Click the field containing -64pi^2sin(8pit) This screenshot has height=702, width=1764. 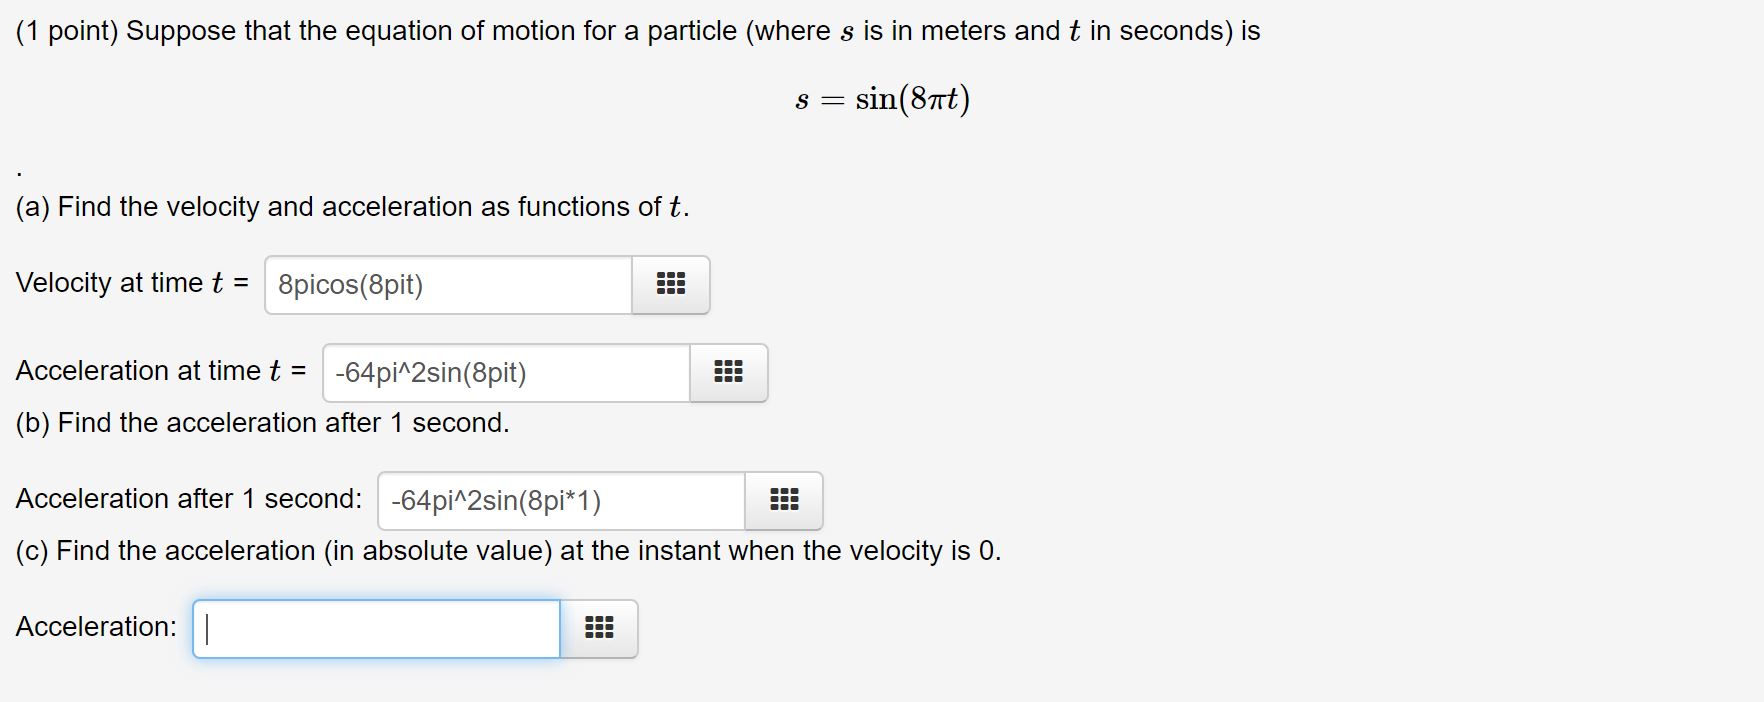506,373
